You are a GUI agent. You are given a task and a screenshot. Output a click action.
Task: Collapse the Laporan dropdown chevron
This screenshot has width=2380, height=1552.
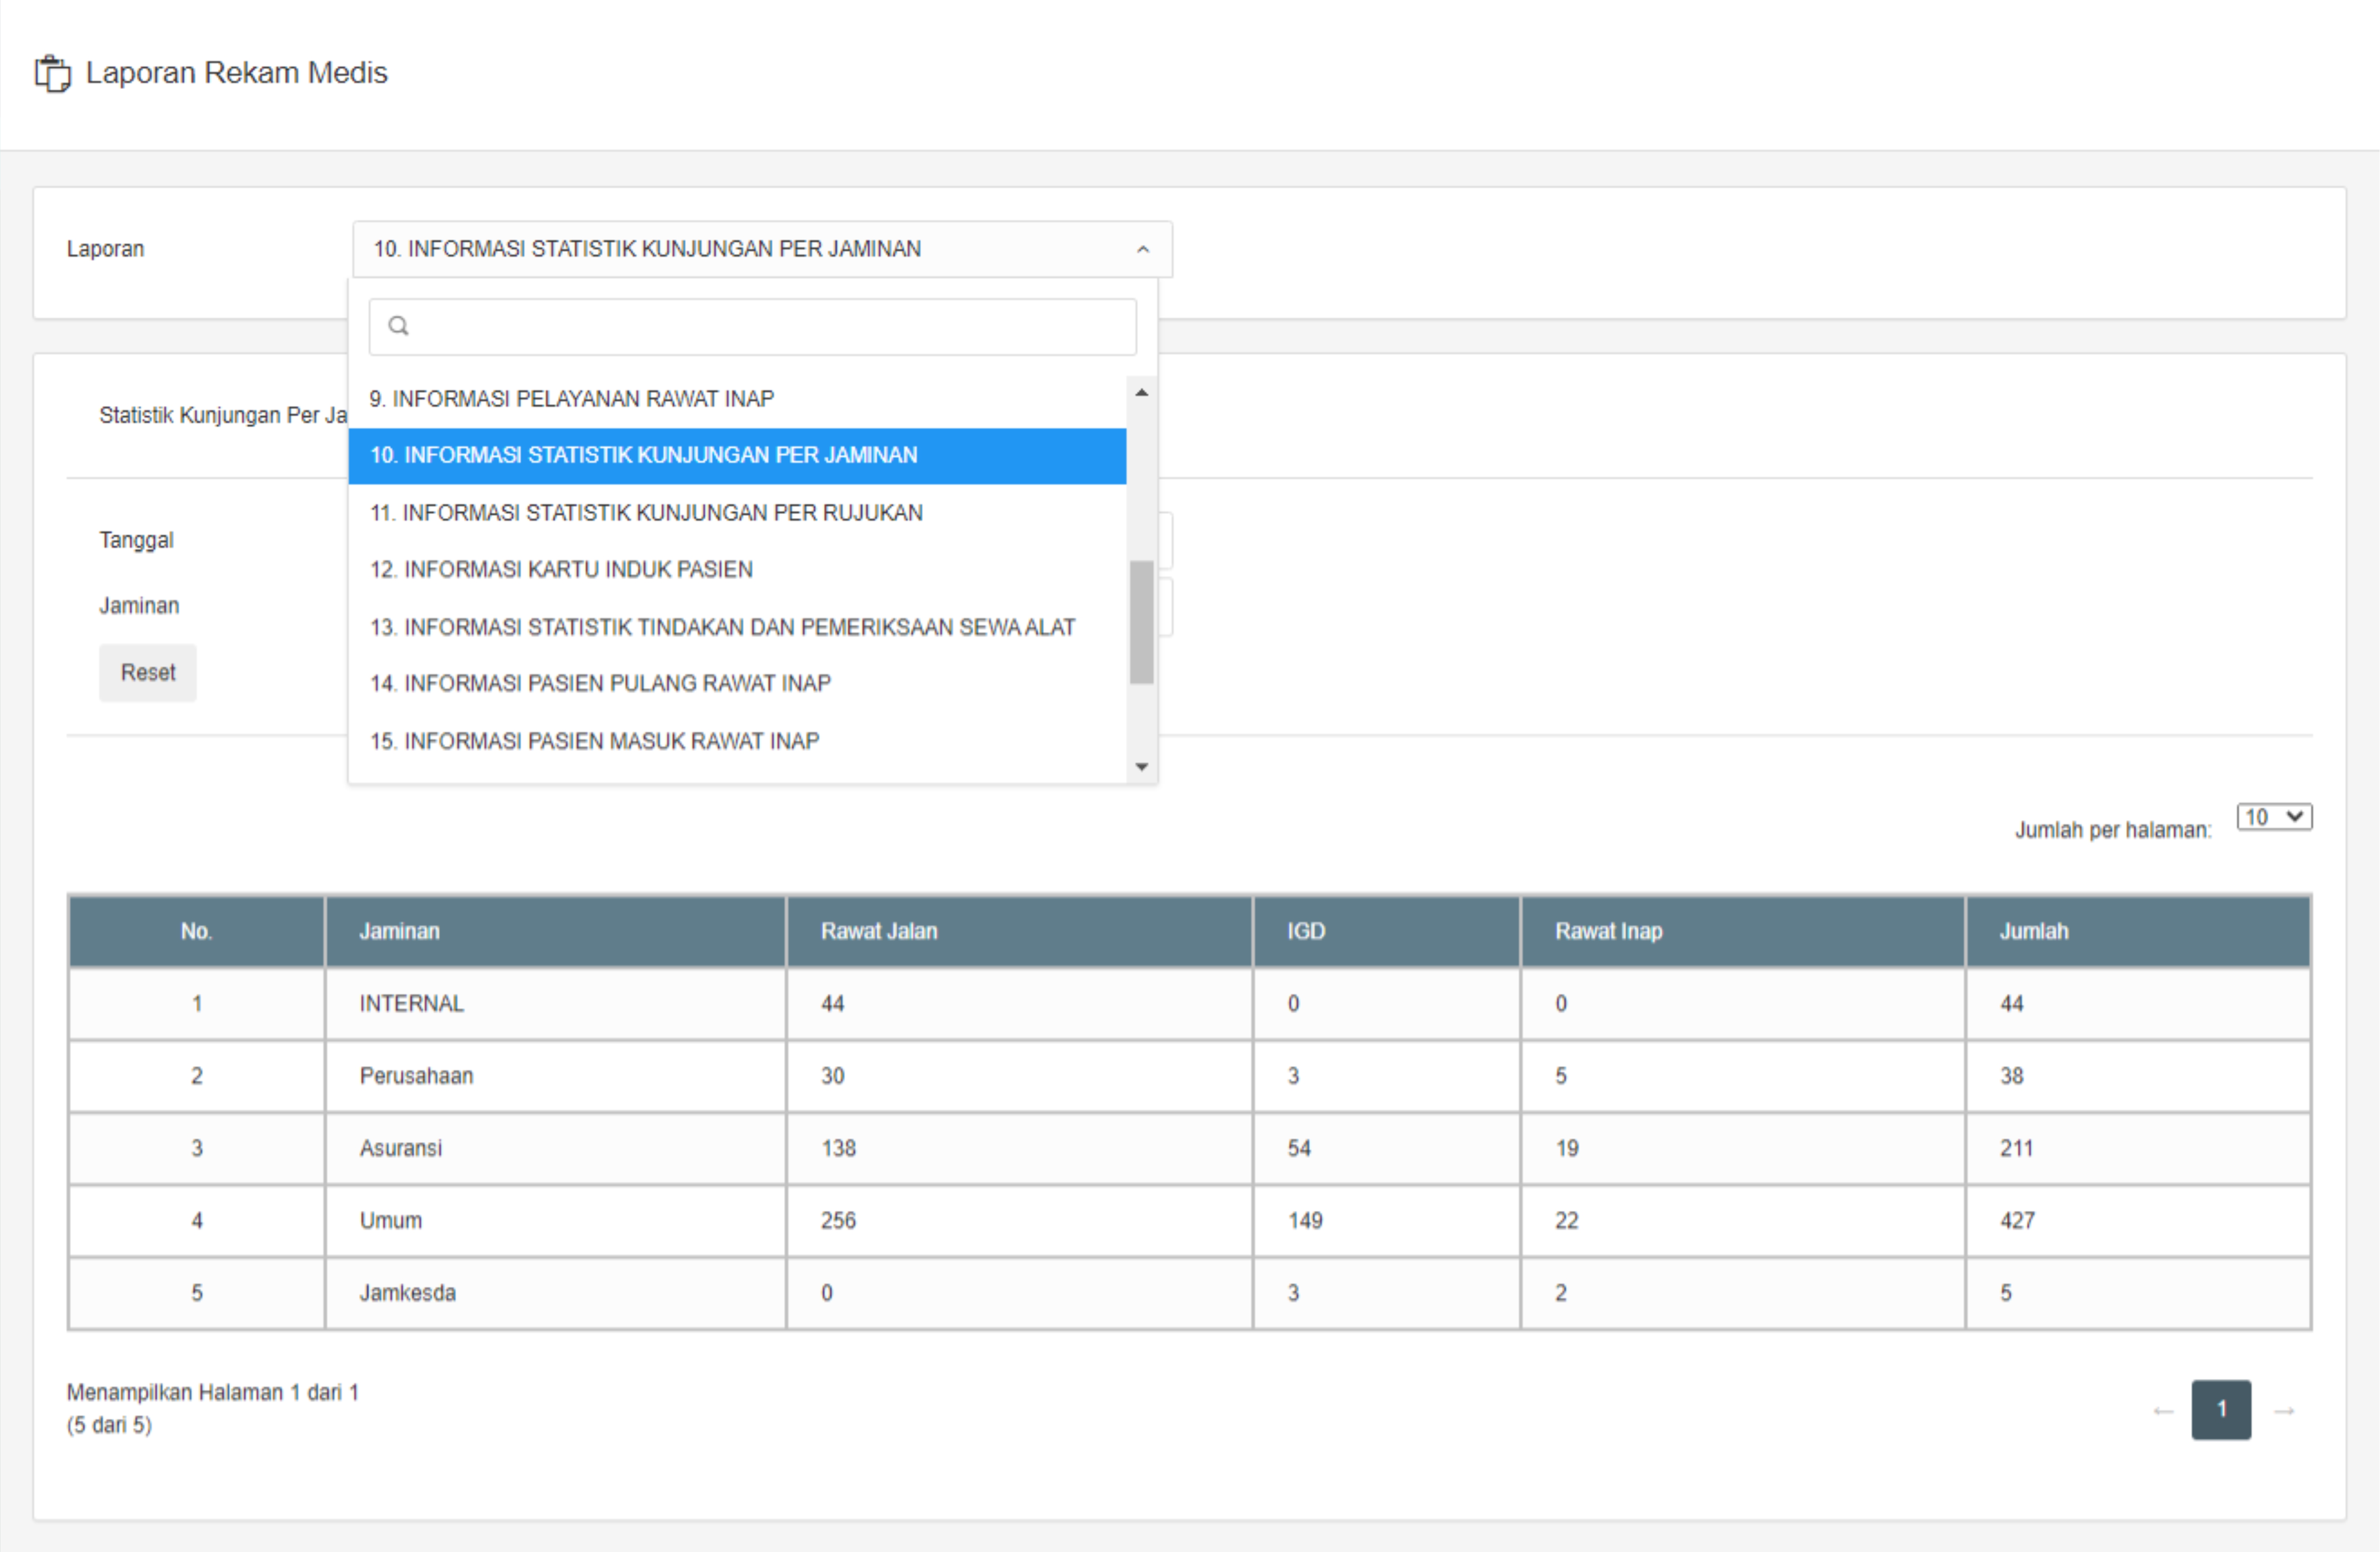coord(1142,249)
